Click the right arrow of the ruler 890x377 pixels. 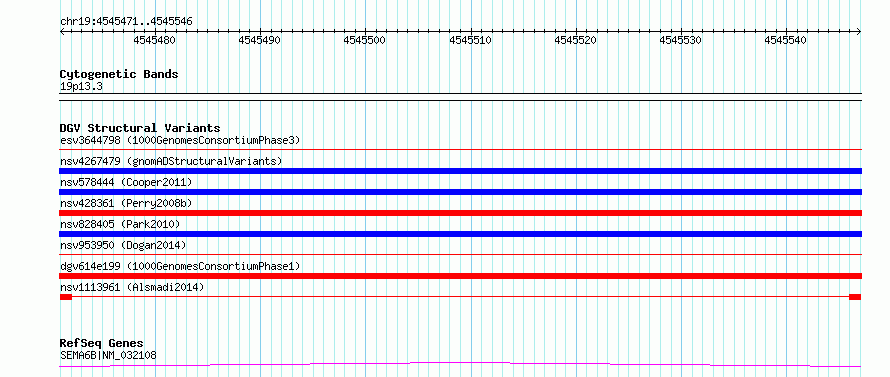coord(859,32)
